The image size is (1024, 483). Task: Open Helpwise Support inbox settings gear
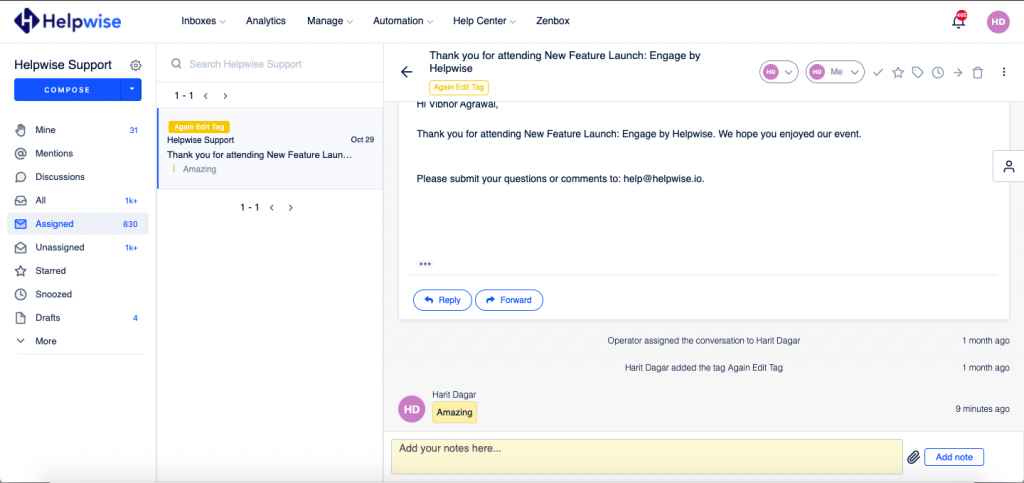(x=135, y=65)
